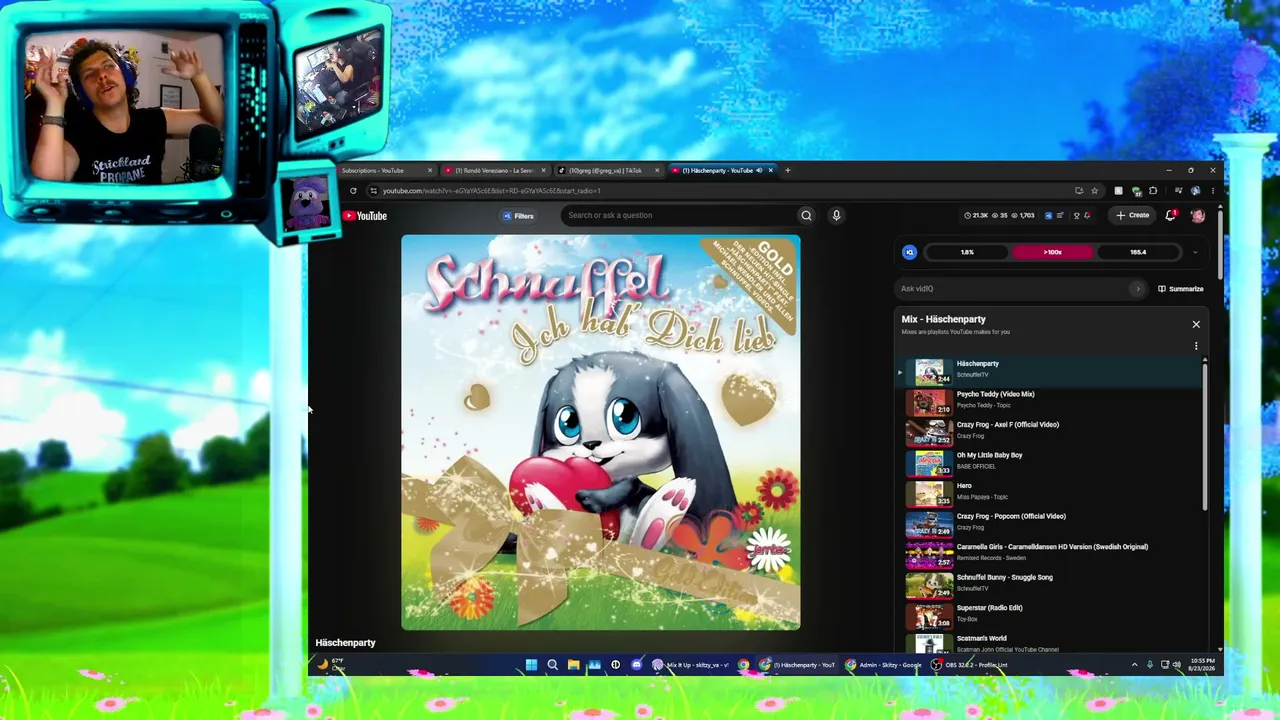Click the Häschenparty video title below the player
The image size is (1280, 720).
pos(345,643)
